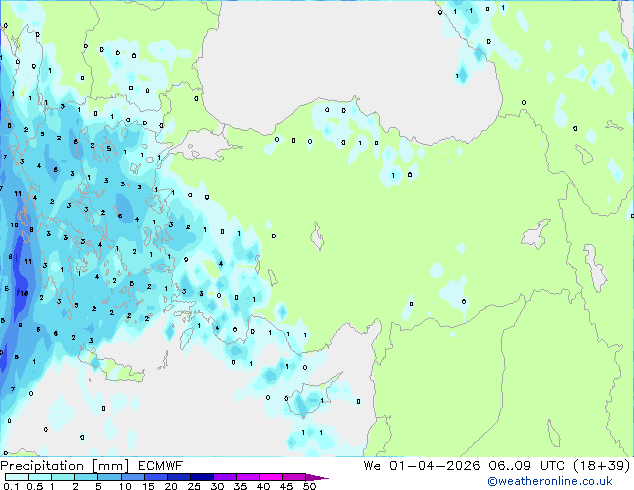Screen dimensions: 634x490
Task: Select legend scale label '20'
Action: [171, 486]
